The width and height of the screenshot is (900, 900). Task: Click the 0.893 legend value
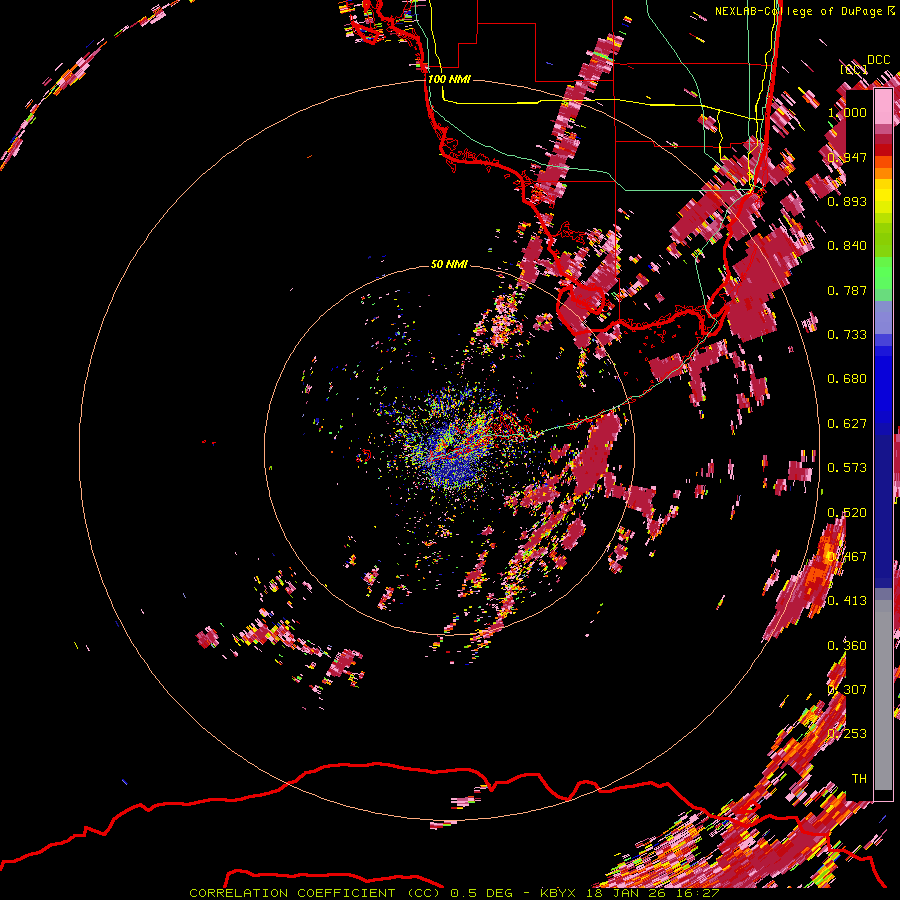coord(847,201)
